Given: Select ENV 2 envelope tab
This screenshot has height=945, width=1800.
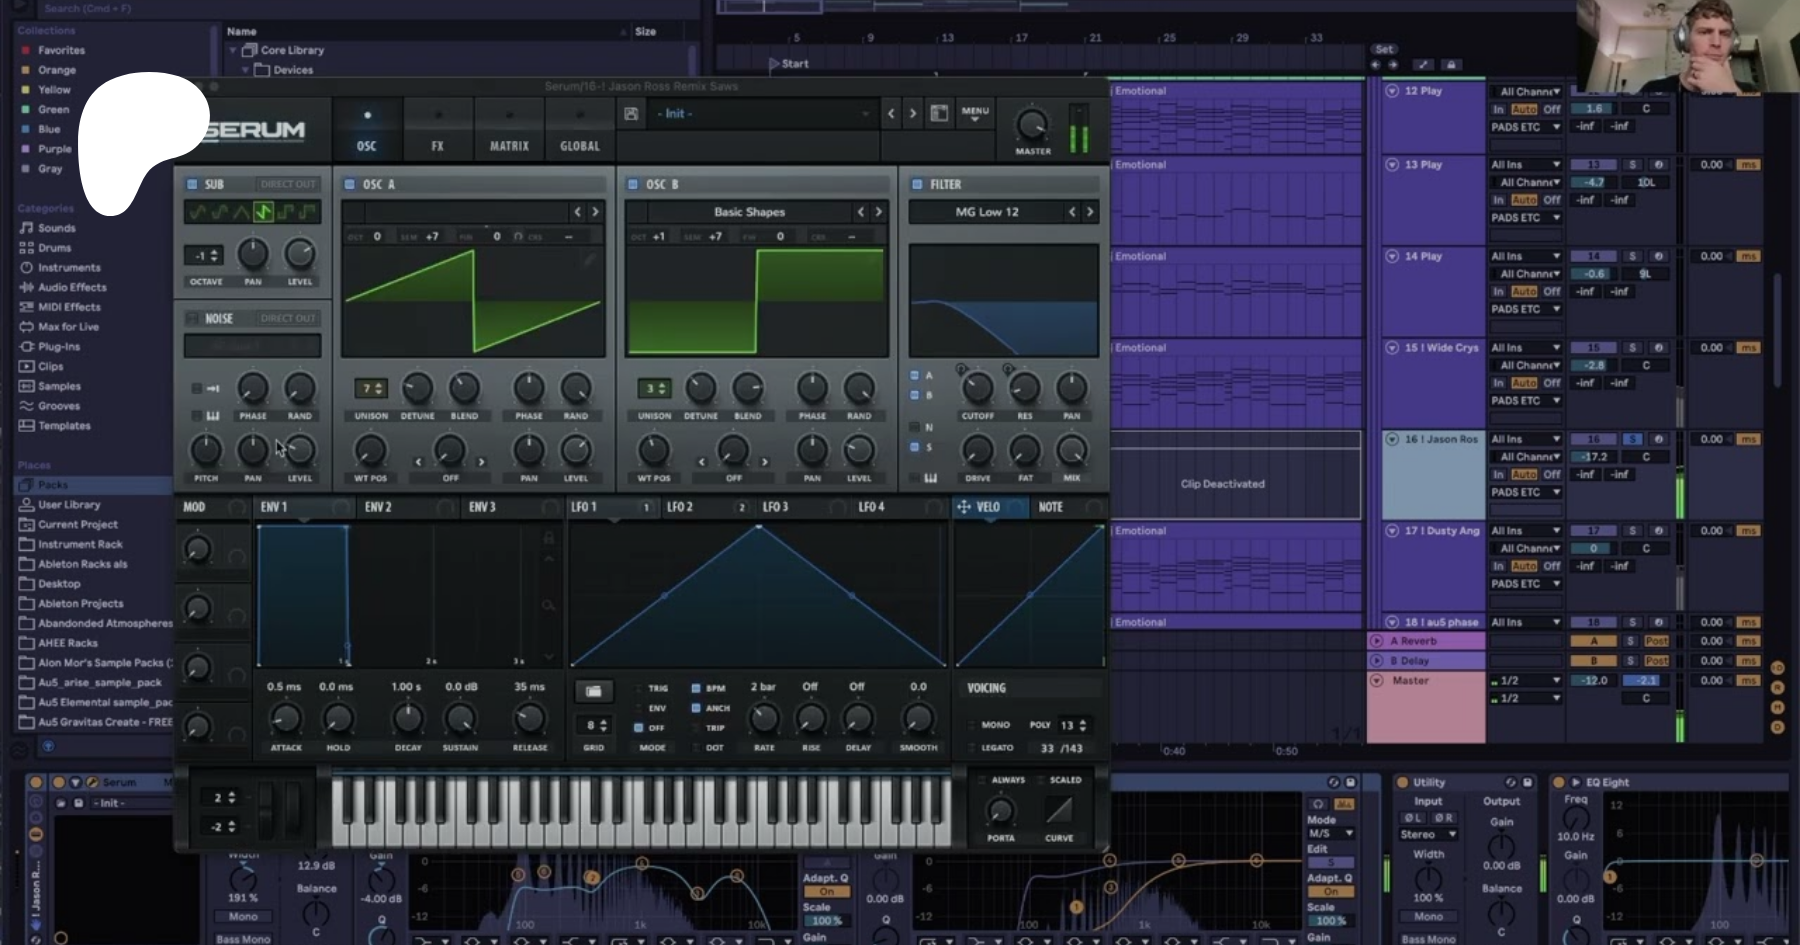Looking at the screenshot, I should [x=378, y=507].
